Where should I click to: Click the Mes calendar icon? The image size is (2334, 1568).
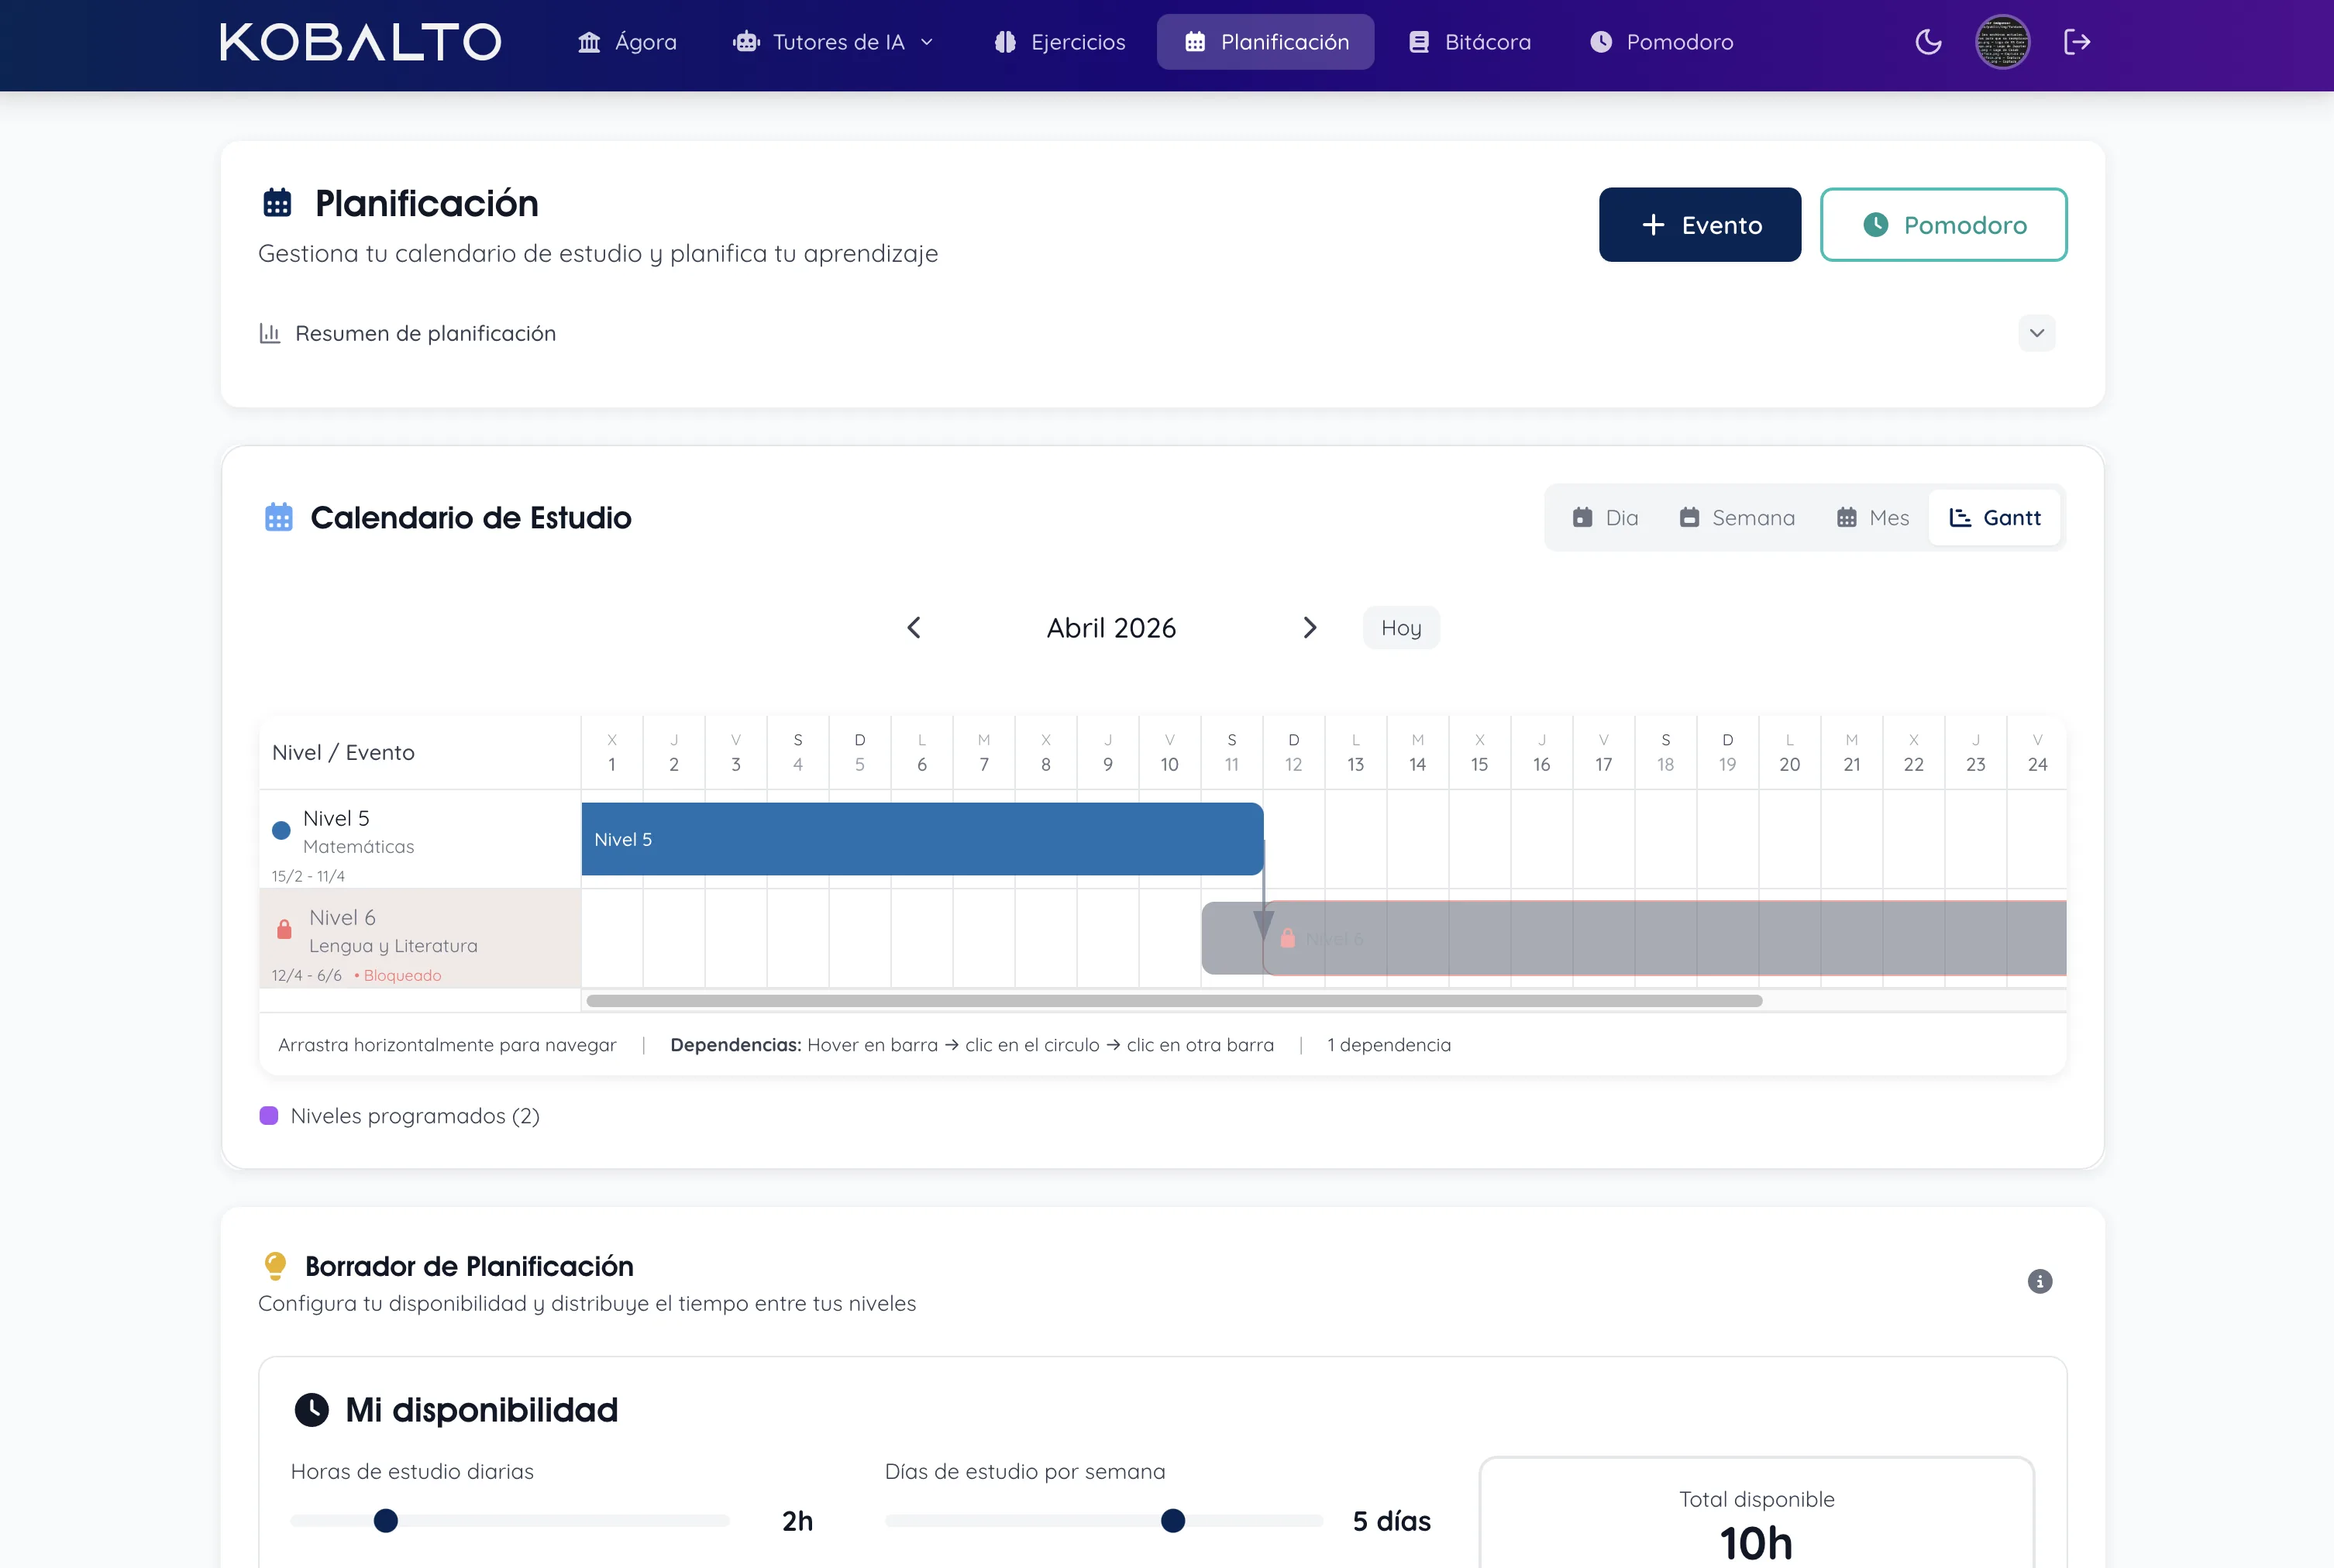point(1848,517)
